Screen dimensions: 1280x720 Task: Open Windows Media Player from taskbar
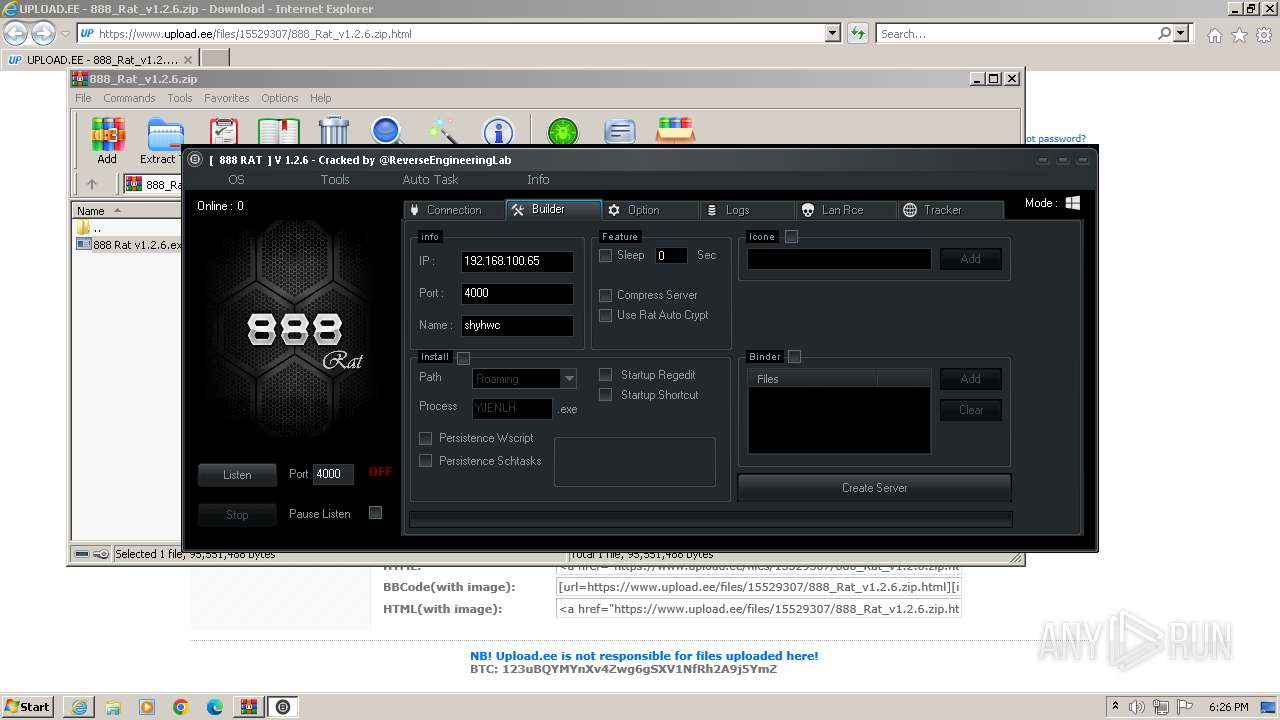pyautogui.click(x=147, y=707)
